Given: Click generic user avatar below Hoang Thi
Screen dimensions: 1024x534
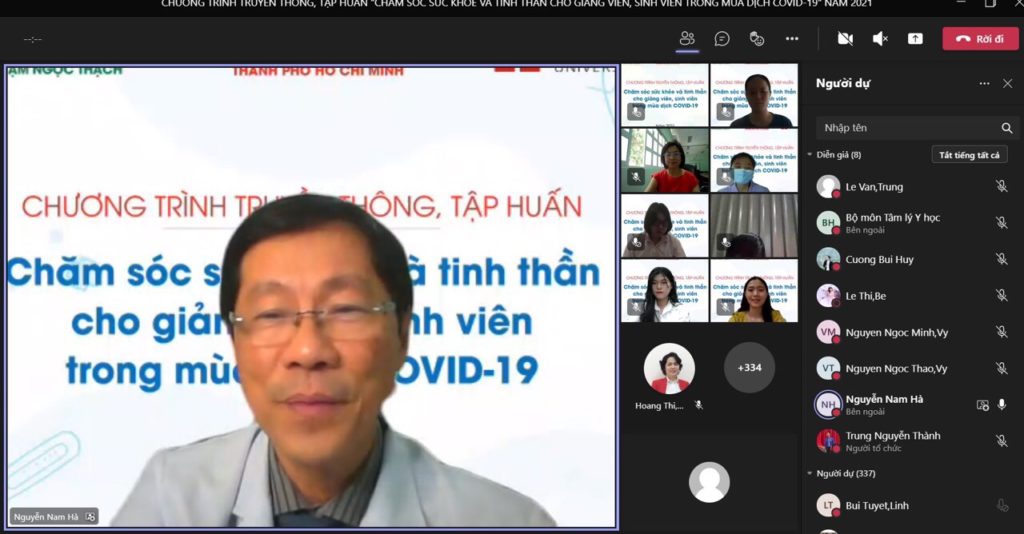Looking at the screenshot, I should pyautogui.click(x=709, y=482).
